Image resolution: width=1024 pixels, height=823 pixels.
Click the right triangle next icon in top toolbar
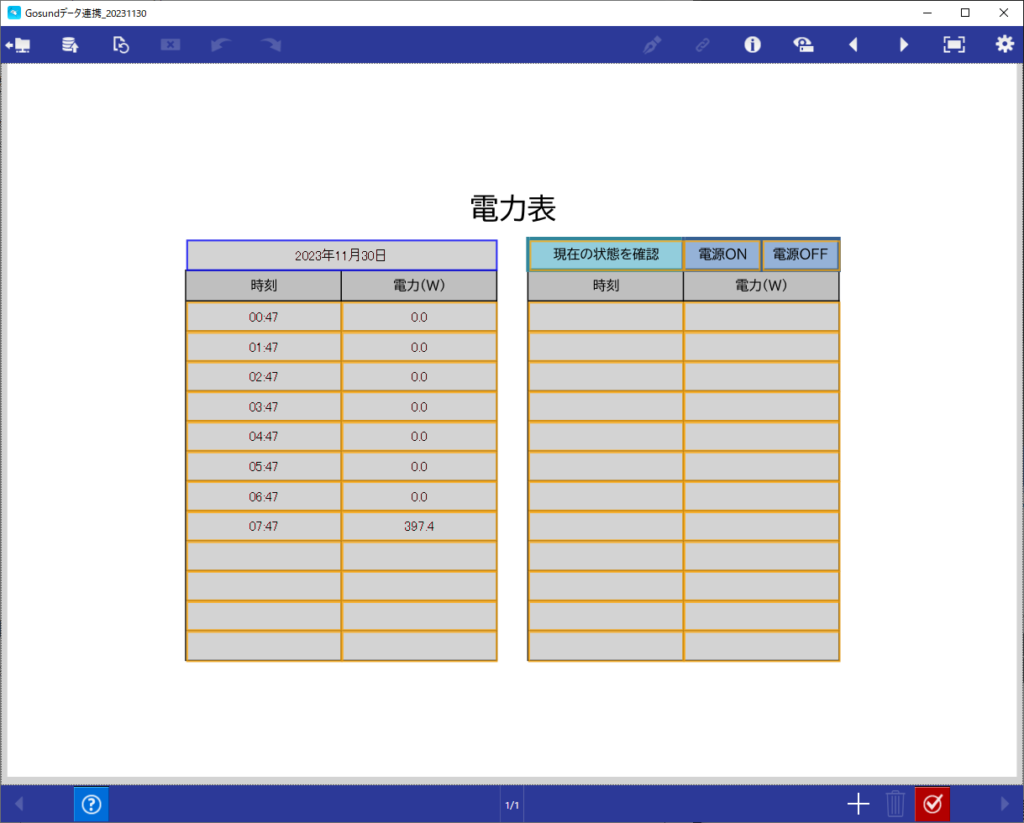[x=904, y=45]
